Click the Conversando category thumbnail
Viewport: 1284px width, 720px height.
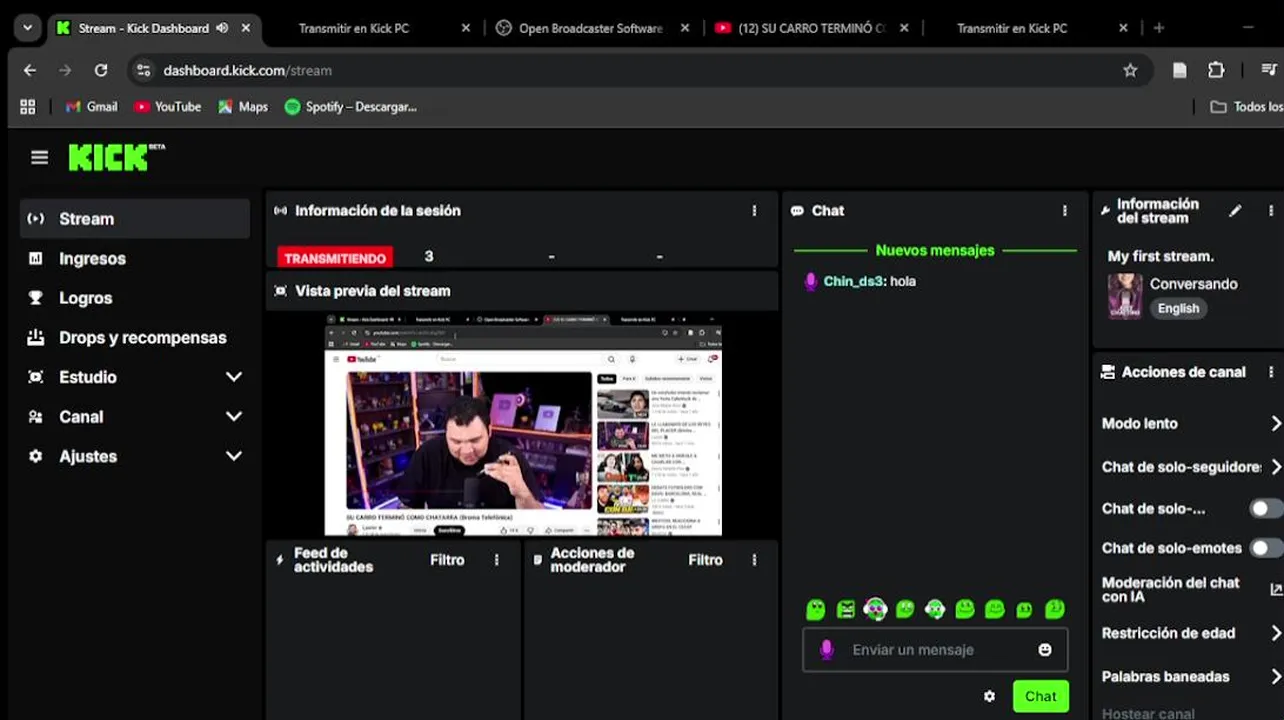1124,296
